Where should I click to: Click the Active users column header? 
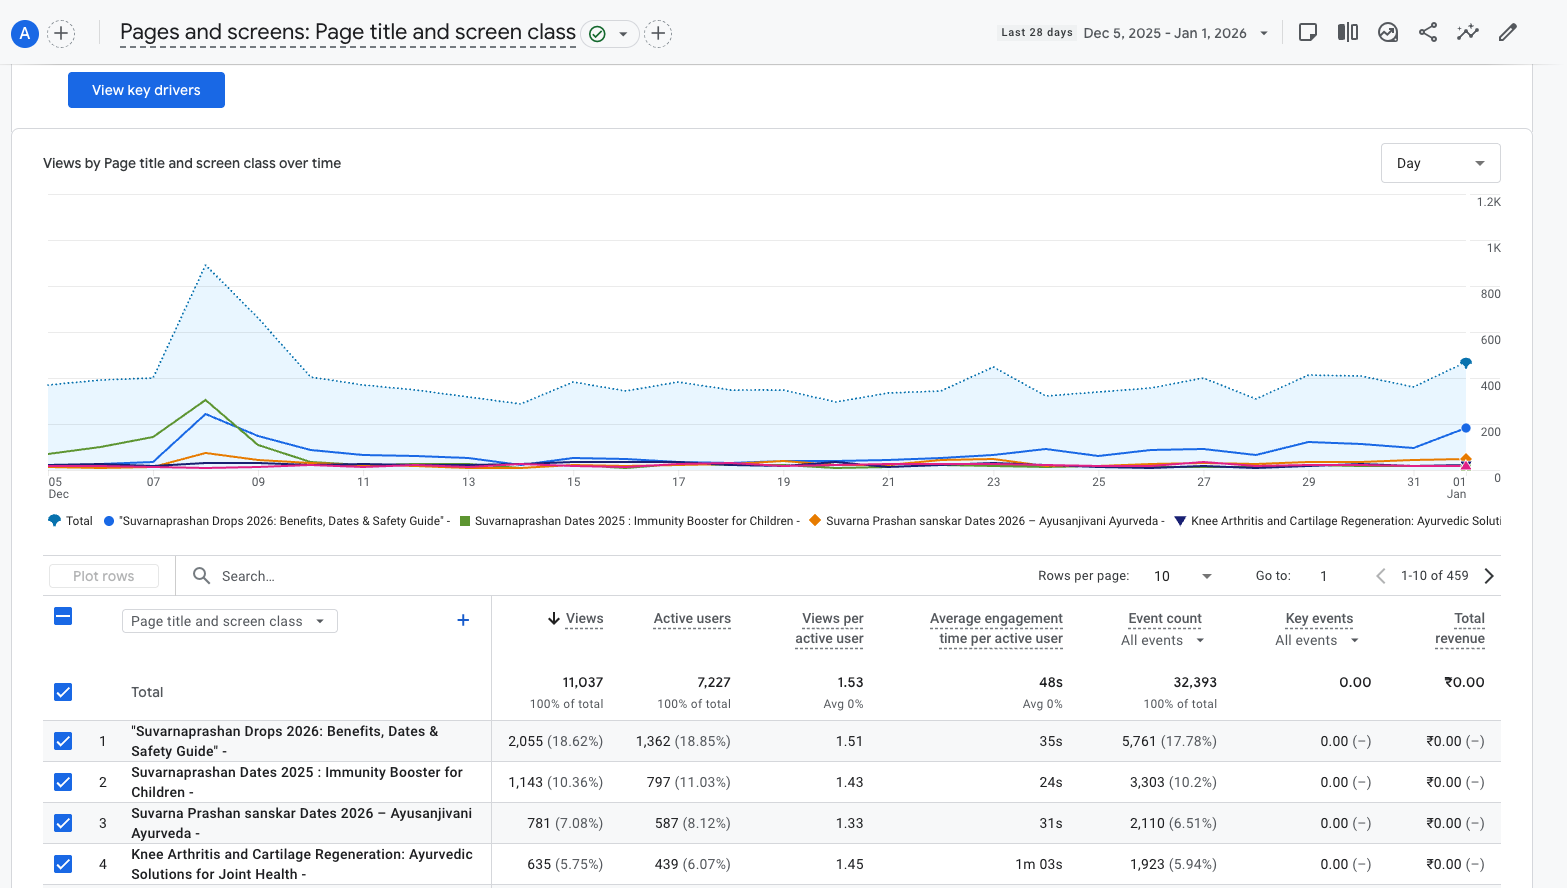[x=692, y=619]
